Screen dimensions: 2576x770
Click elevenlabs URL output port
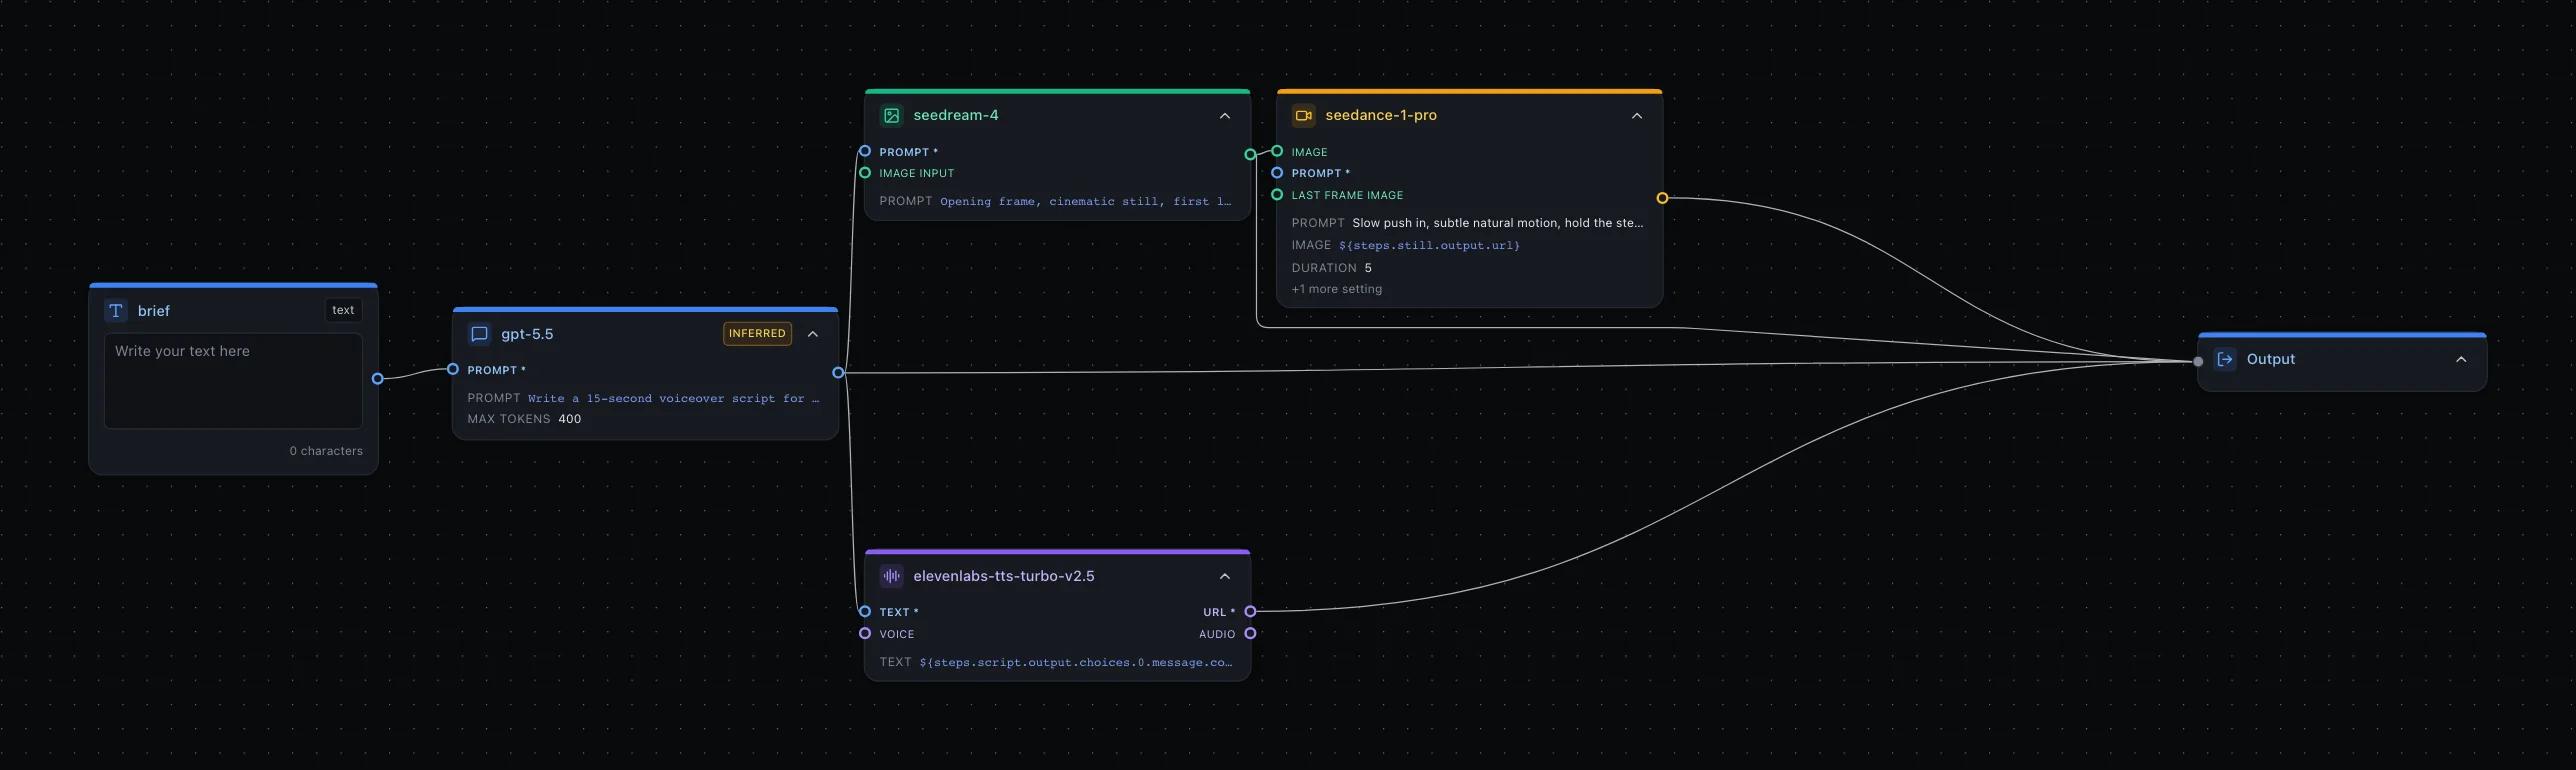(1250, 611)
